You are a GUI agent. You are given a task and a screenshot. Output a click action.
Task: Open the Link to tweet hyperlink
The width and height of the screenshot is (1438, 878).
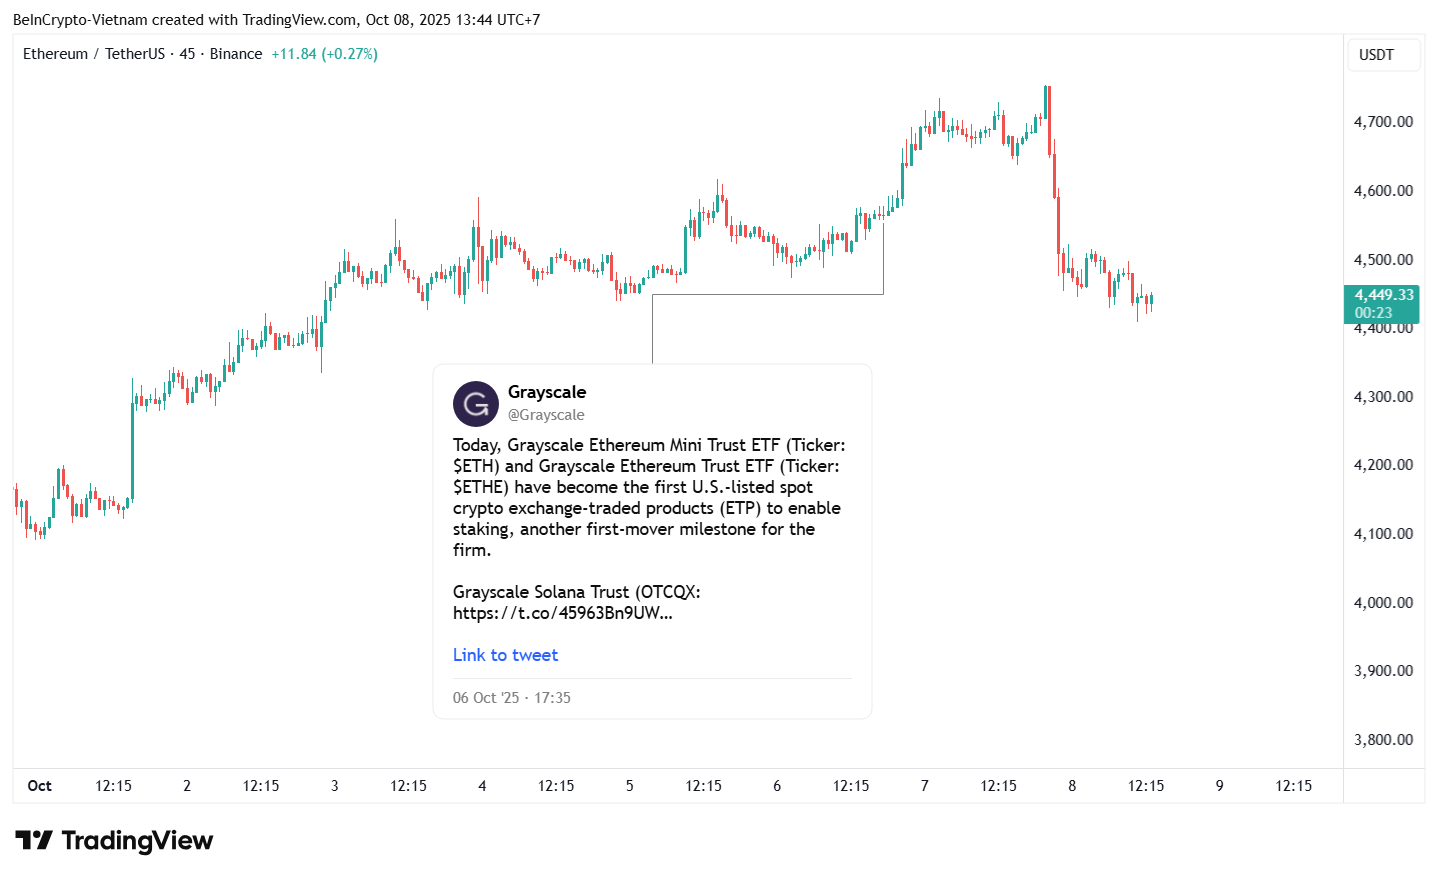(x=505, y=655)
